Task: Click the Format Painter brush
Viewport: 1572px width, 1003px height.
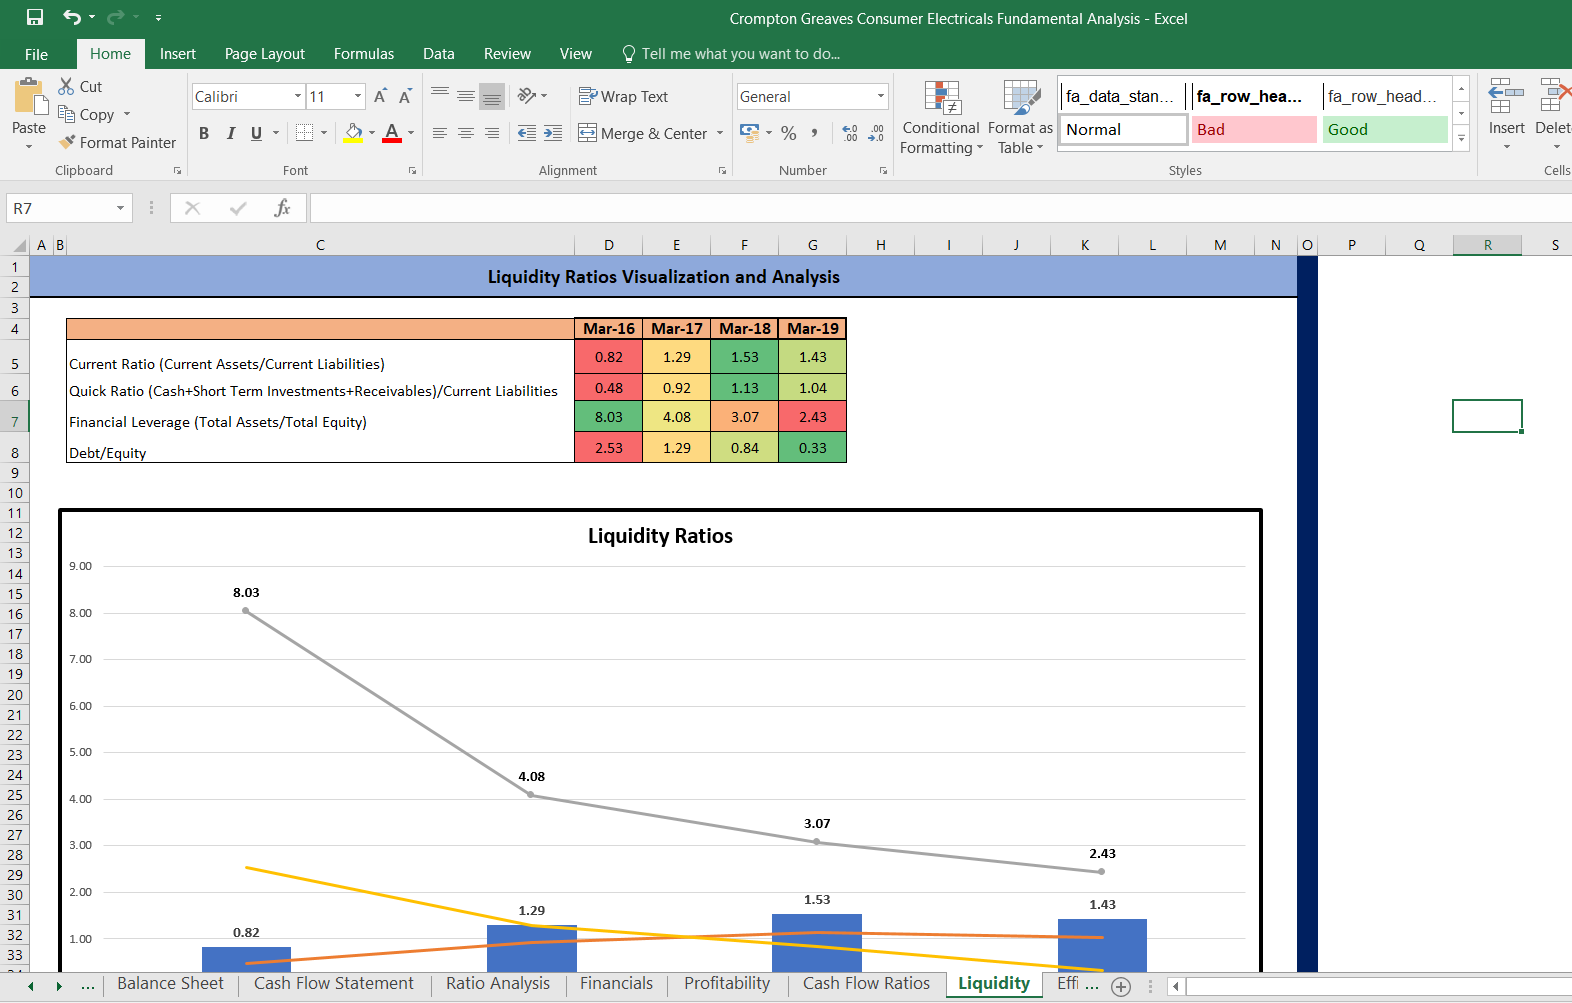Action: point(67,142)
